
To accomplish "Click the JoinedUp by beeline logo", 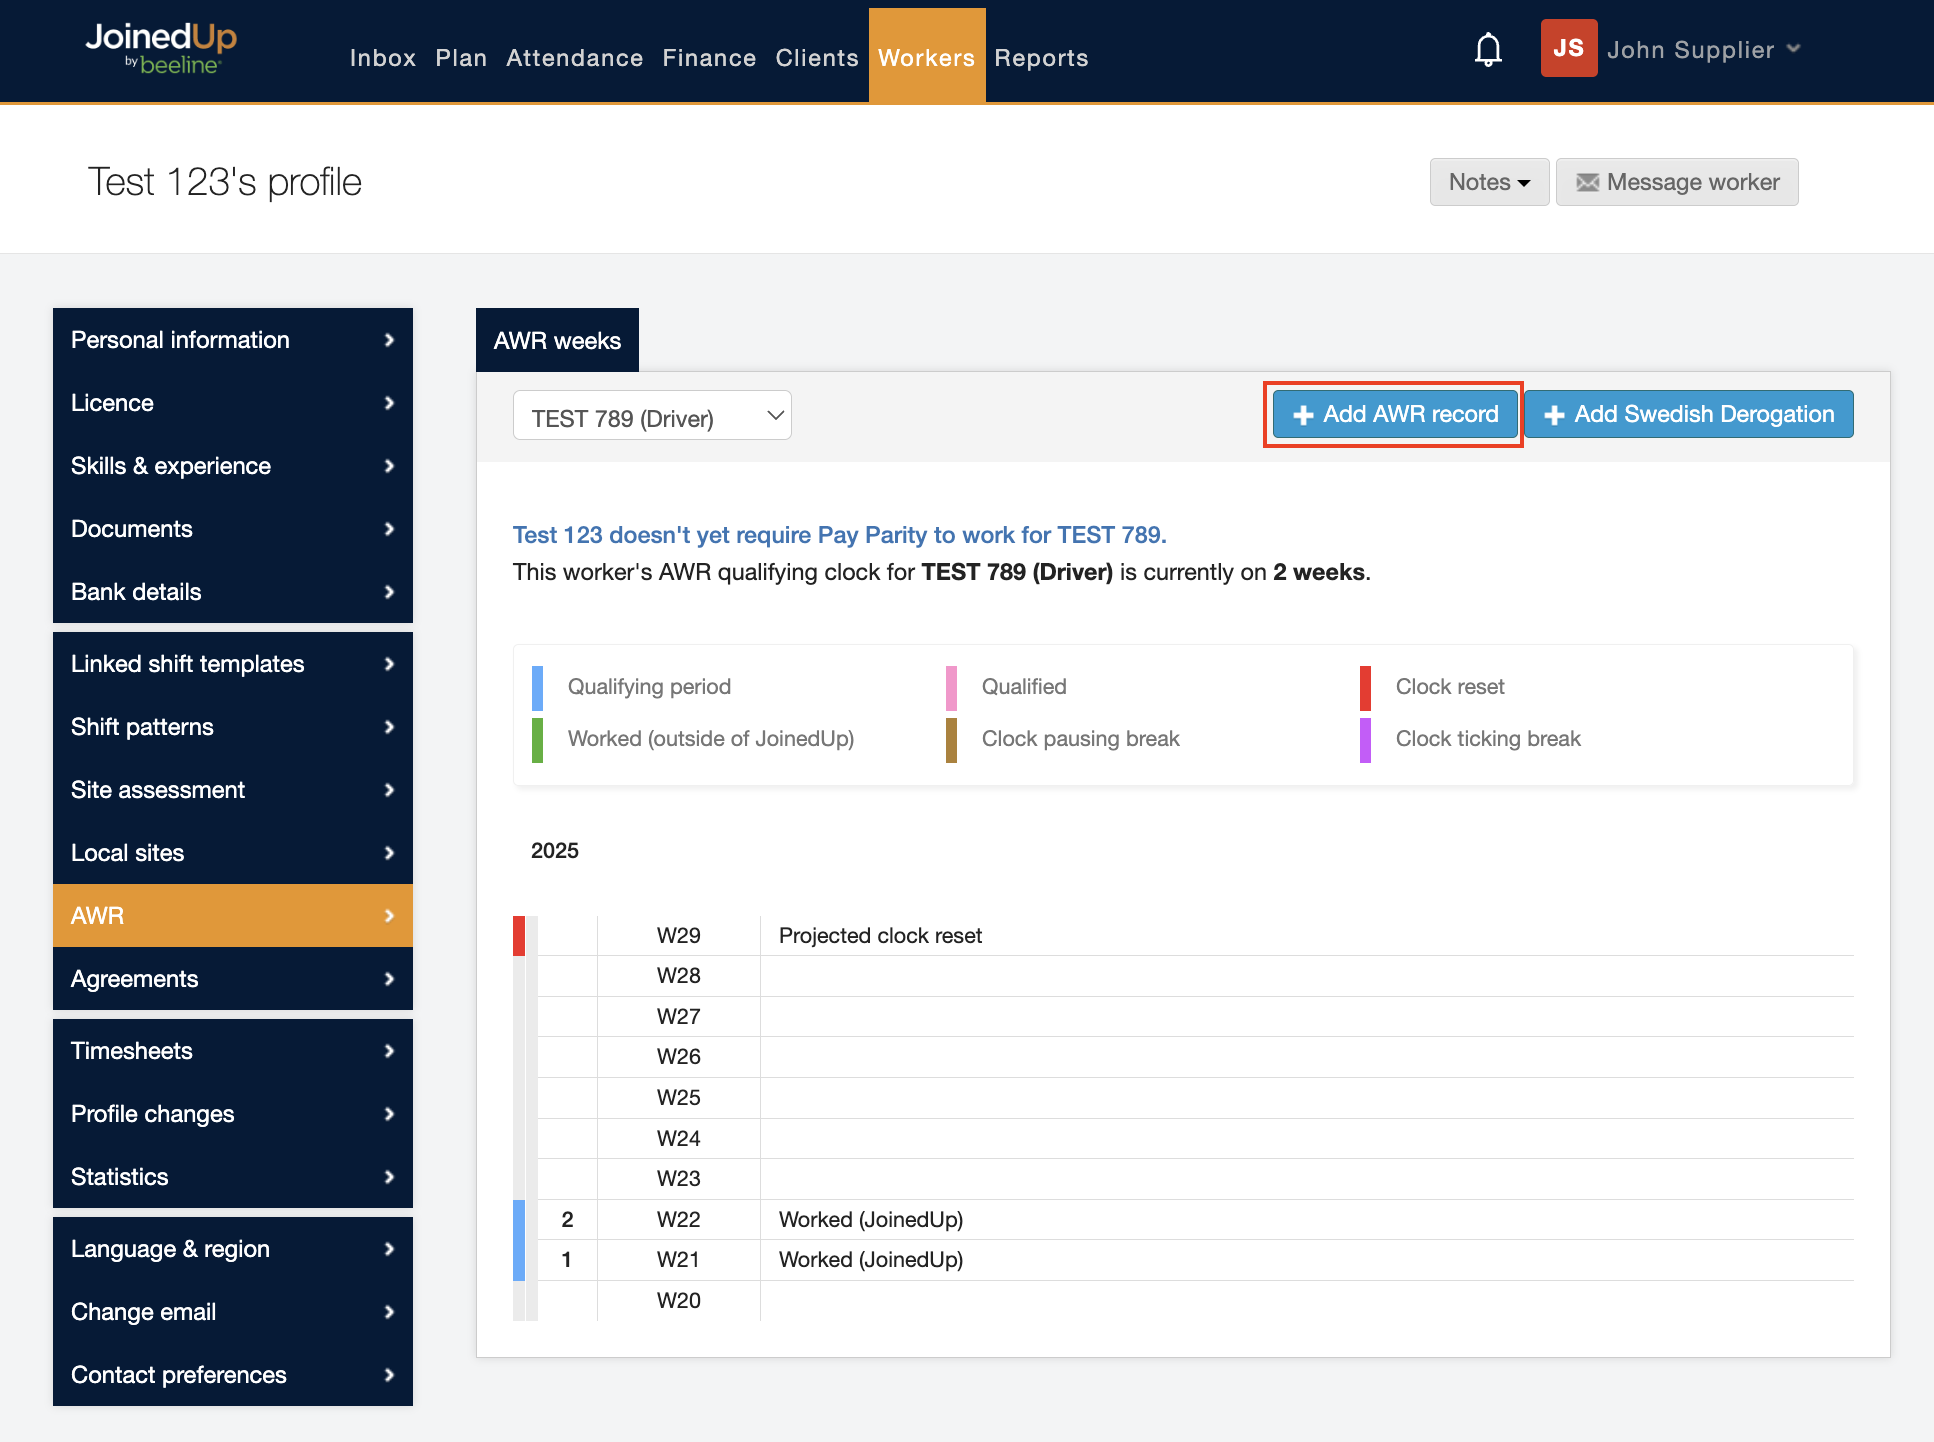I will click(x=161, y=49).
